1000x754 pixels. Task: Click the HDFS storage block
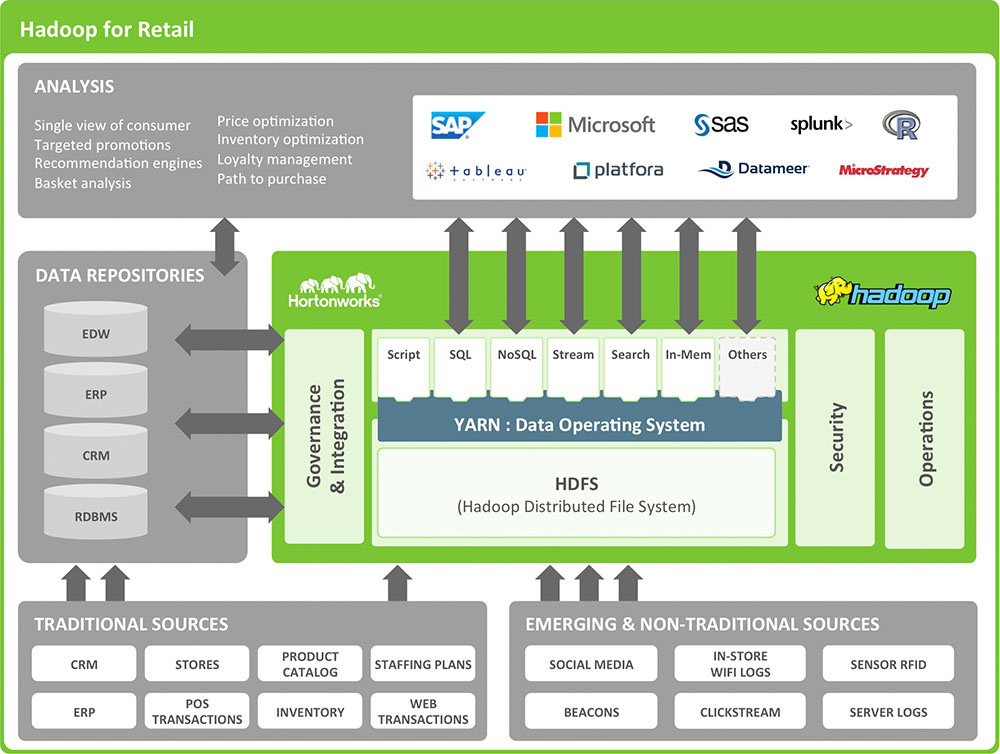(x=576, y=495)
